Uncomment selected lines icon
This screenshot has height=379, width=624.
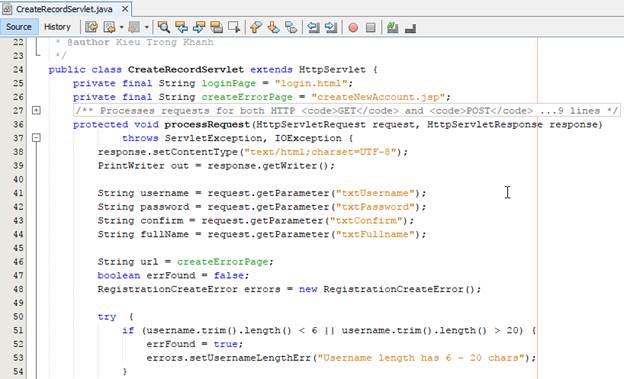410,28
